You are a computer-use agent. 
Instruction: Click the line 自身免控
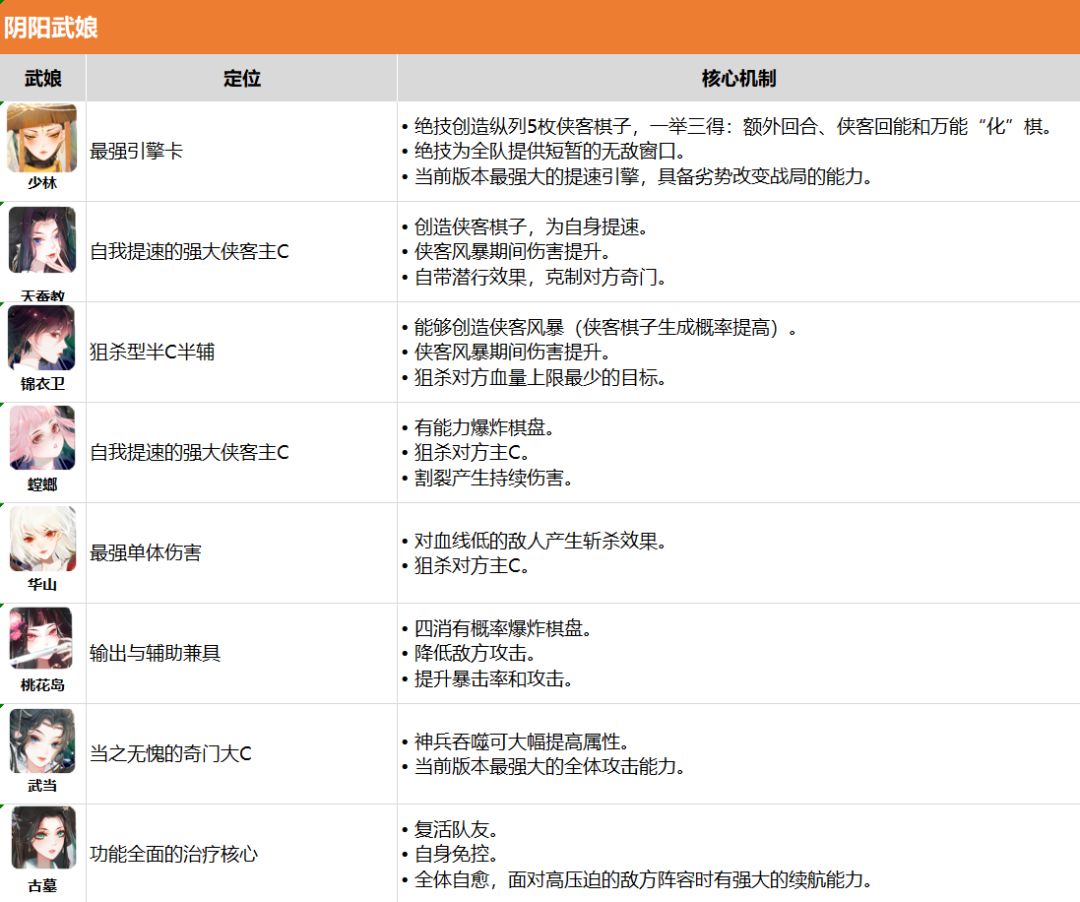(450, 854)
